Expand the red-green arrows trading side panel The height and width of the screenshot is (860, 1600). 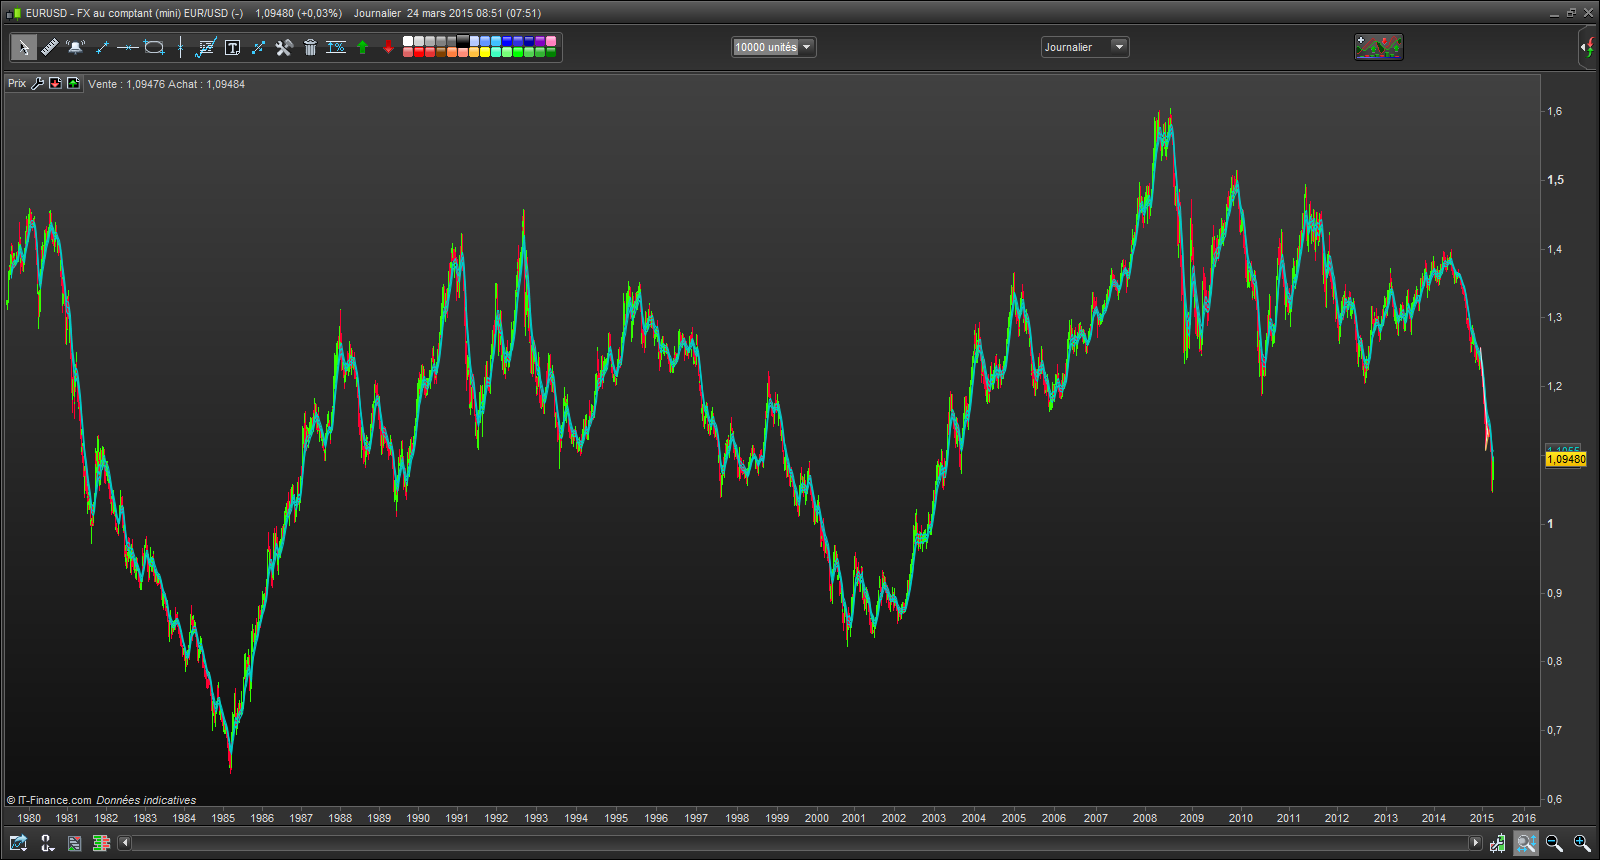pyautogui.click(x=1588, y=47)
